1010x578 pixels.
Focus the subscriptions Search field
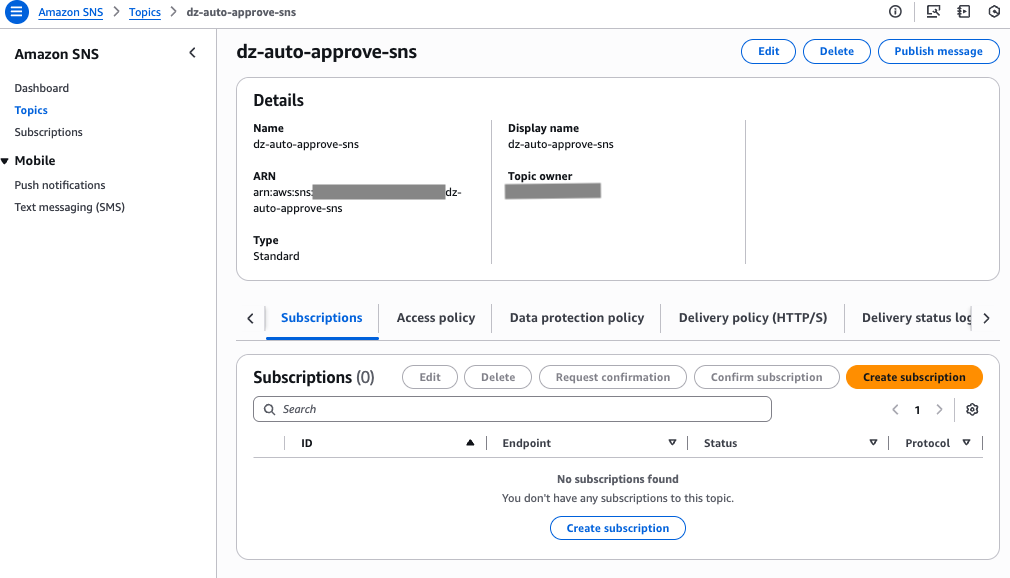[x=512, y=409]
